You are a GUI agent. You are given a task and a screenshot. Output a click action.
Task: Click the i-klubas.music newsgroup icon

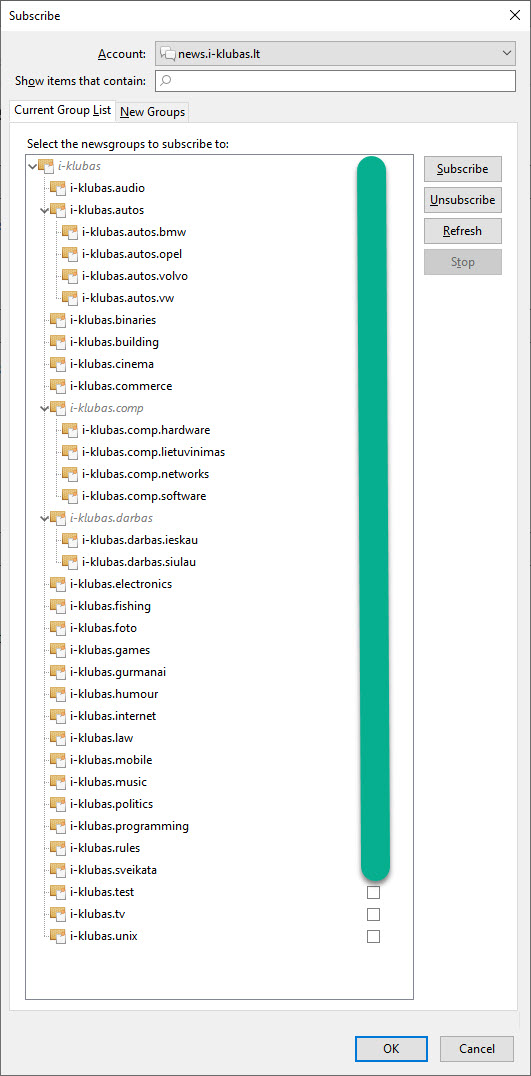tap(58, 782)
